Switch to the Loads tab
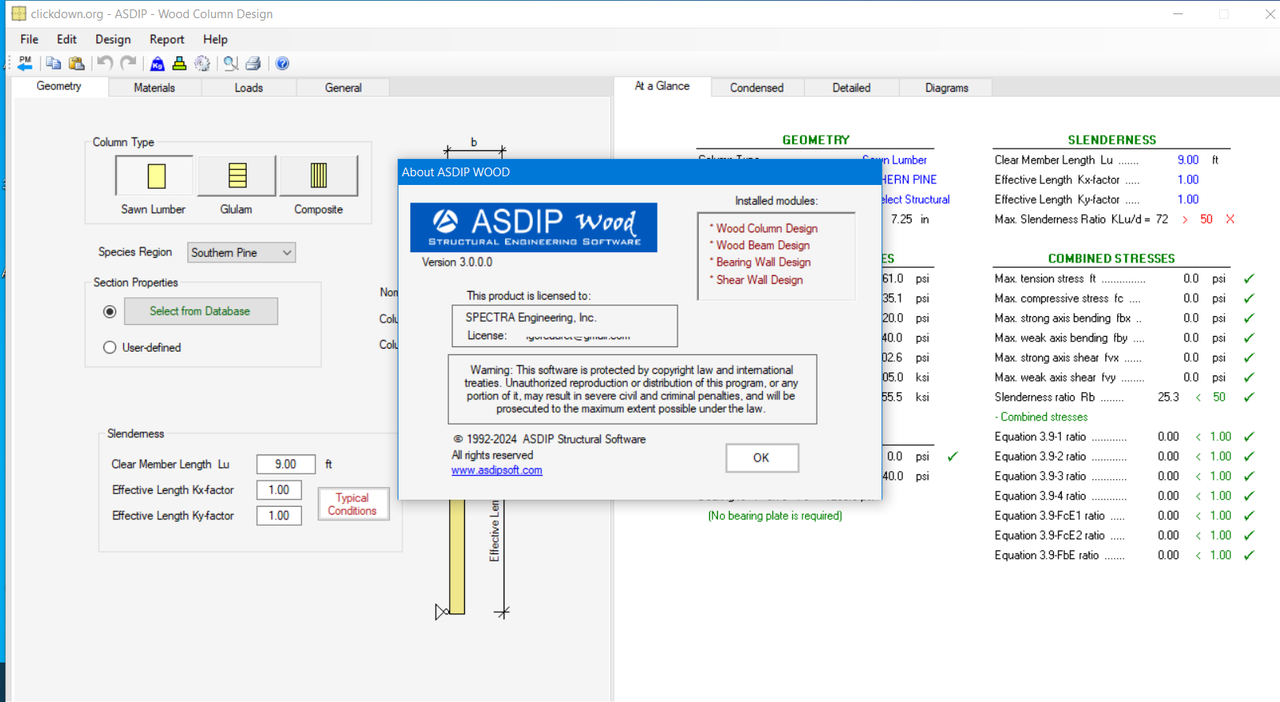1280x702 pixels. tap(249, 88)
